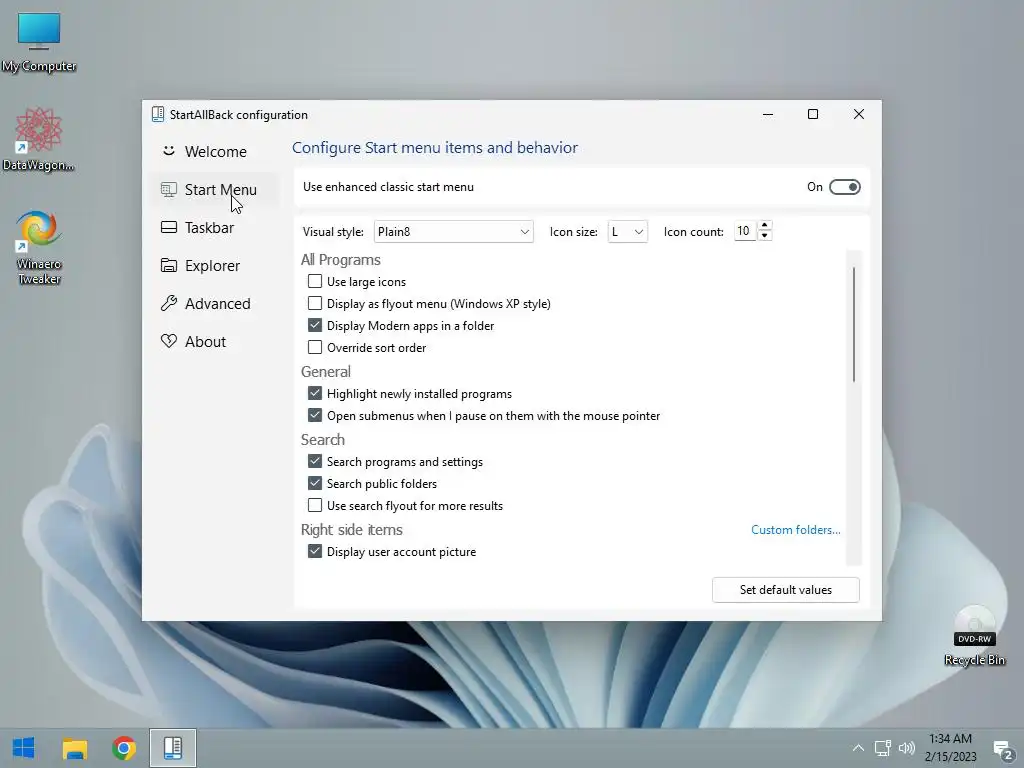Viewport: 1024px width, 768px height.
Task: Click the StartAllBack taskbar button
Action: pos(172,748)
